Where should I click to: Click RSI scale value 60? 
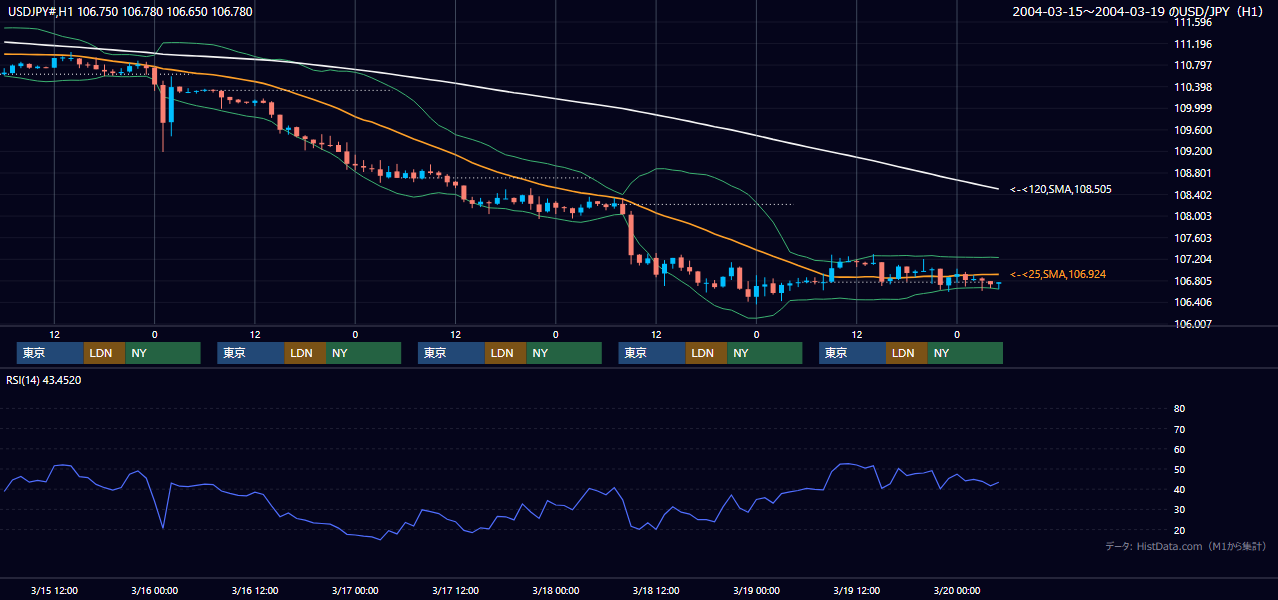1180,449
